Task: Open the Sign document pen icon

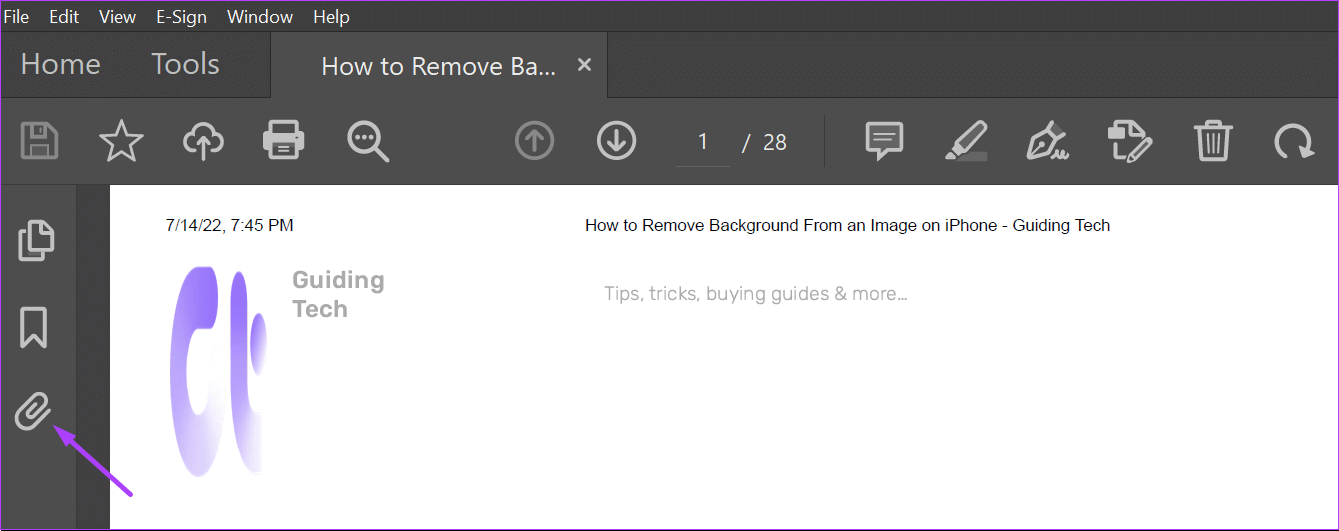Action: click(1047, 141)
